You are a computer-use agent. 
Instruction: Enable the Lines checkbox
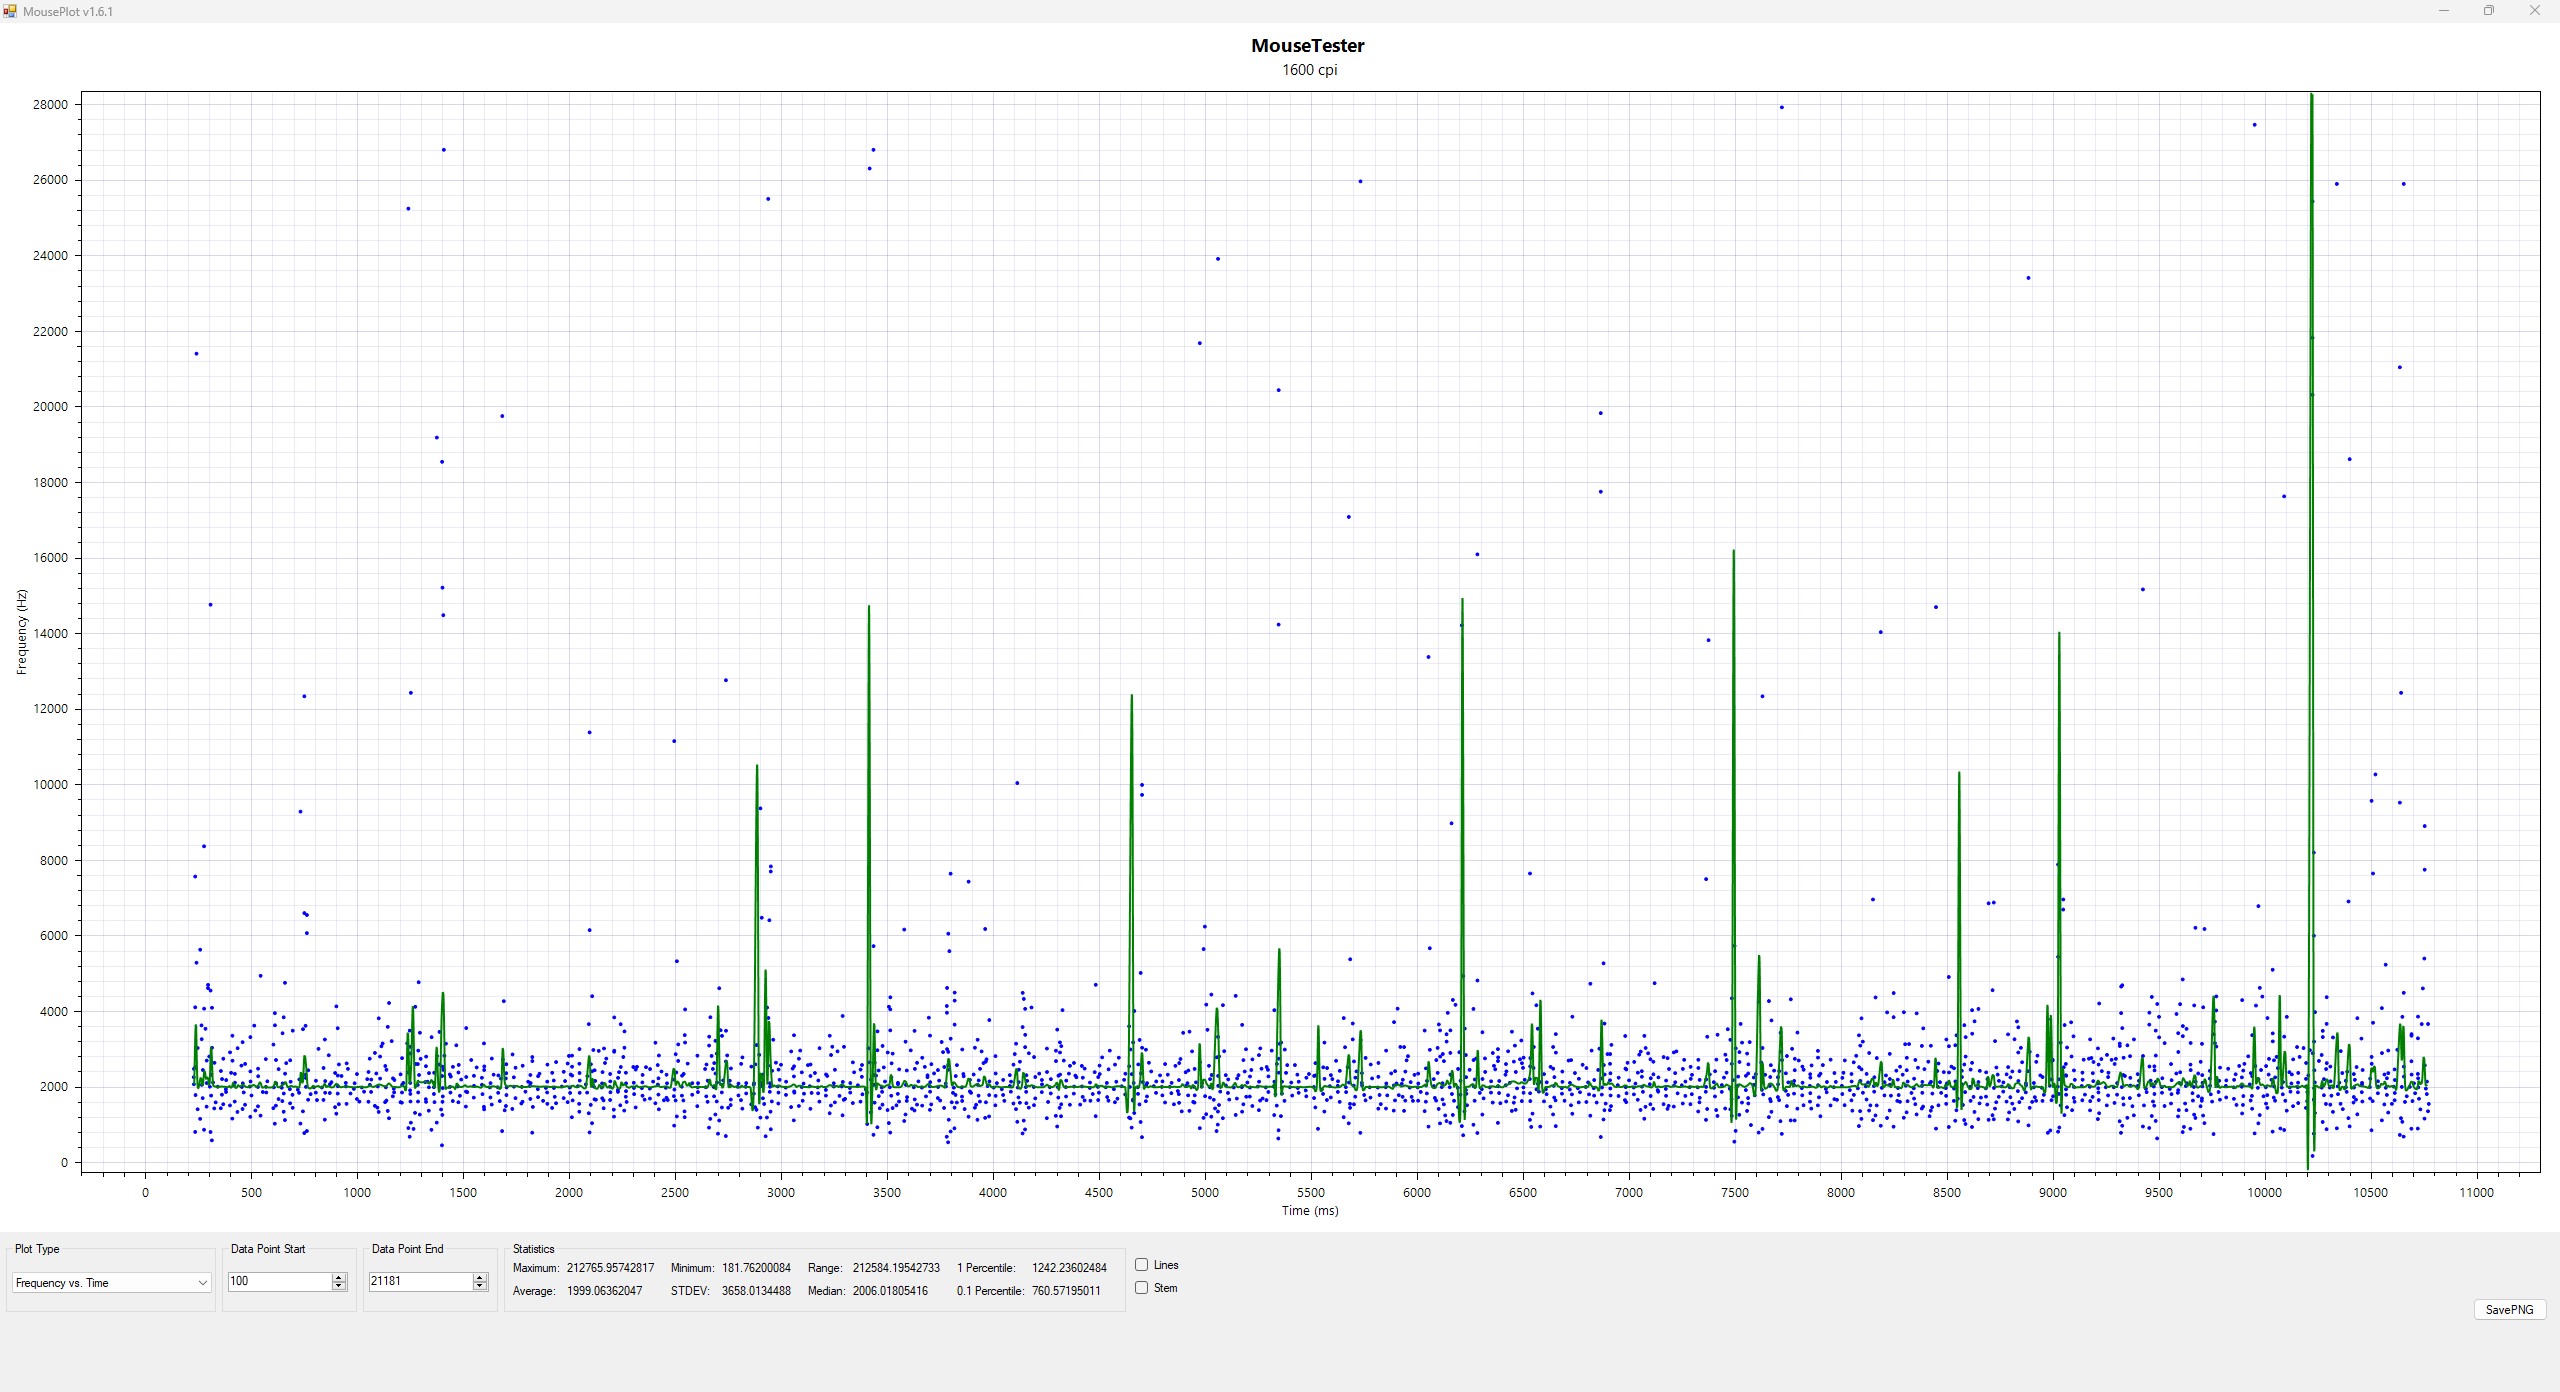1141,1265
